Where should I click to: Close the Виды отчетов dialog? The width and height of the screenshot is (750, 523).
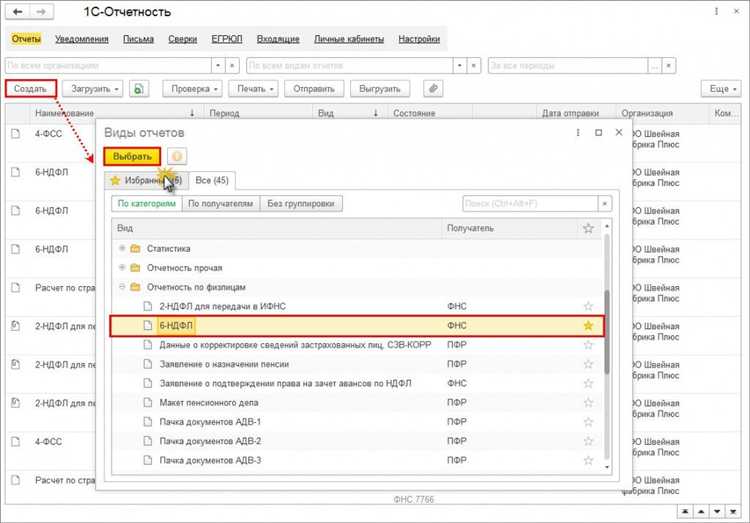click(619, 133)
